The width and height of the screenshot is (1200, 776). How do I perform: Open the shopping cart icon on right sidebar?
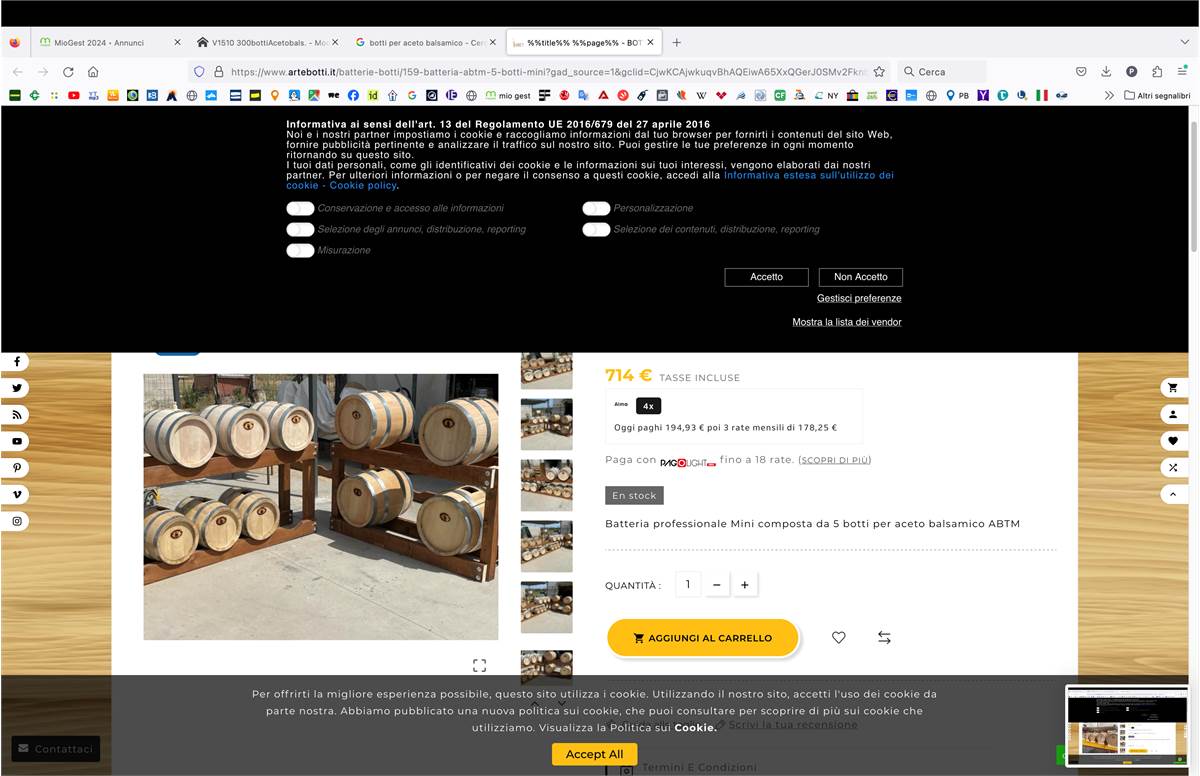(1173, 387)
